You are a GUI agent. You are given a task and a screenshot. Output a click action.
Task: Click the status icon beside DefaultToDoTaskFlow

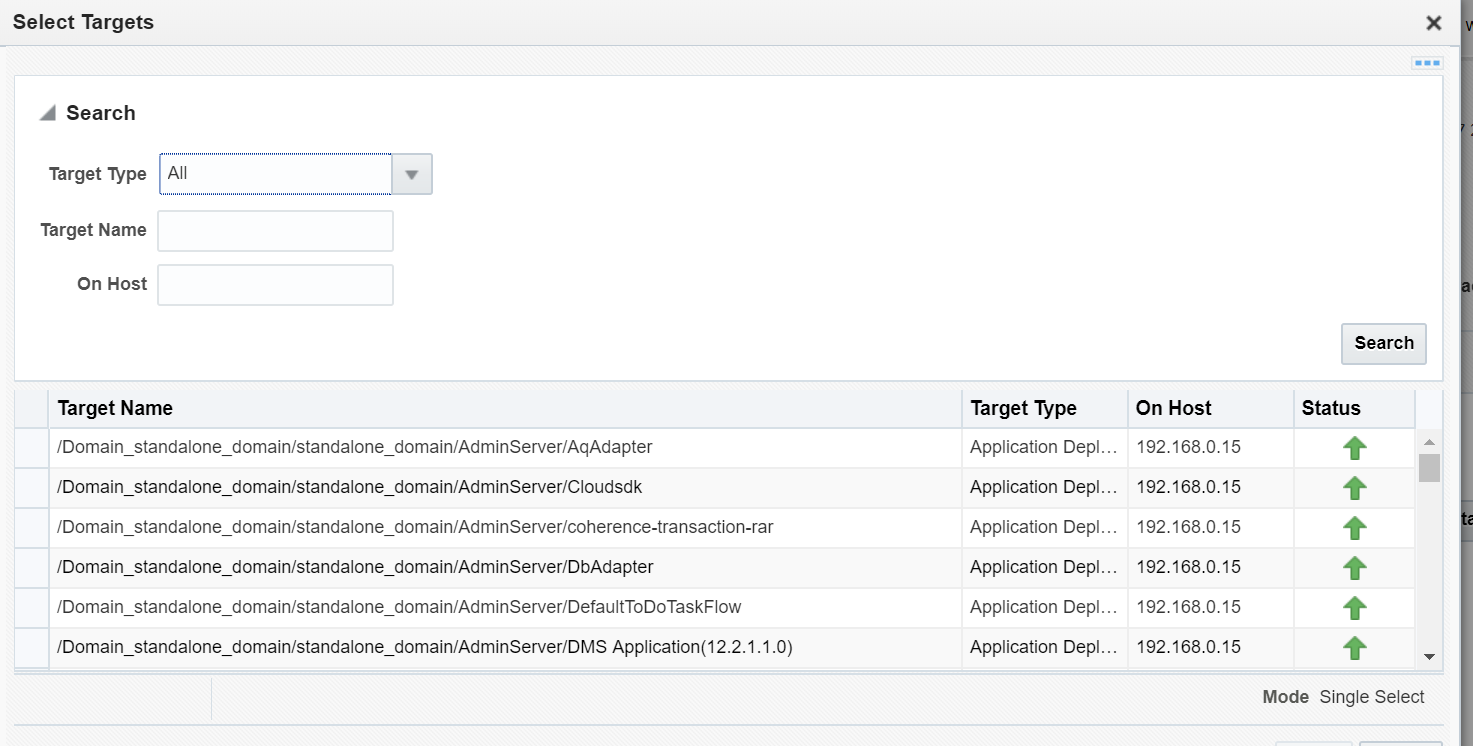click(1355, 607)
